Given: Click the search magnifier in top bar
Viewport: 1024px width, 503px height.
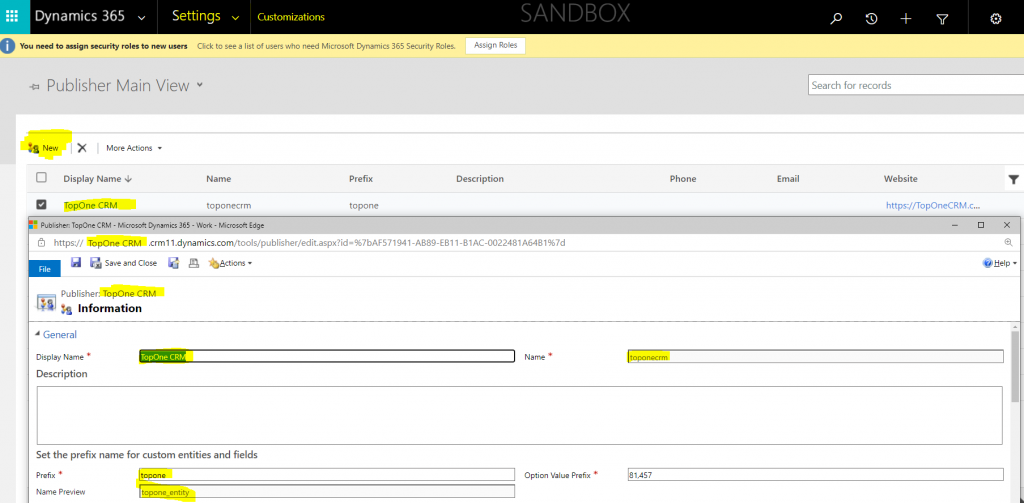Looking at the screenshot, I should 836,18.
